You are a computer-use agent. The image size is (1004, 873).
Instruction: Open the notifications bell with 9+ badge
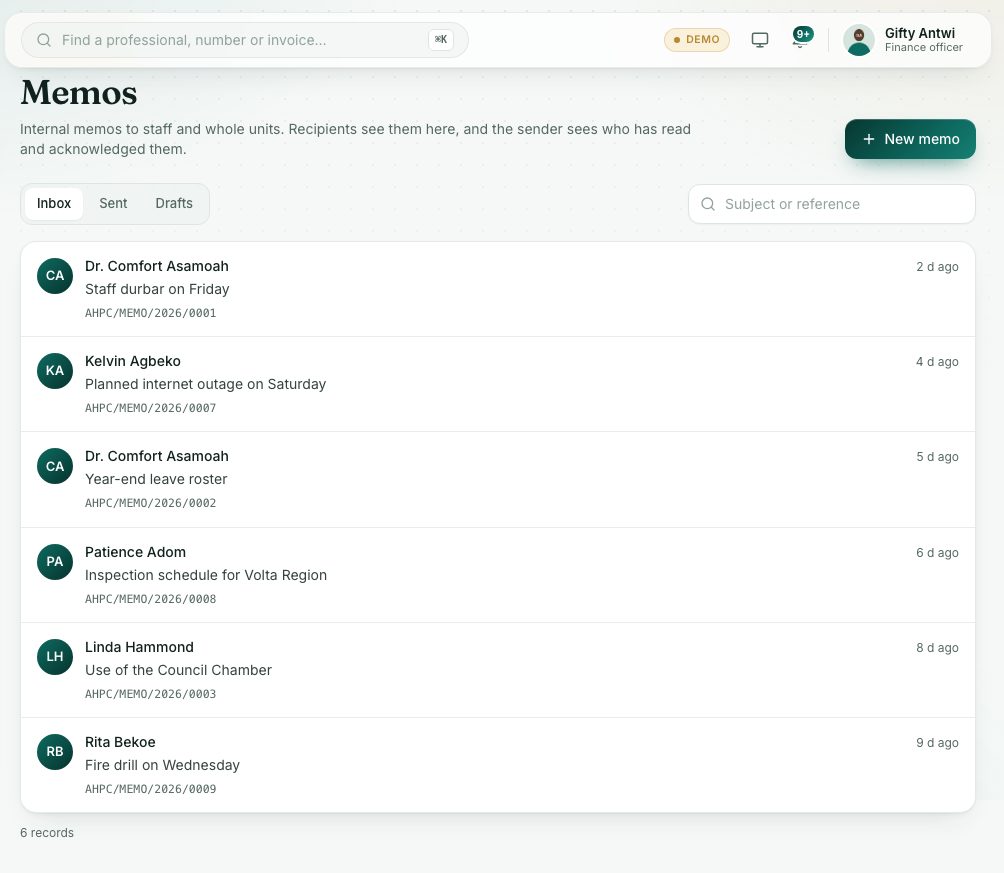pos(802,39)
